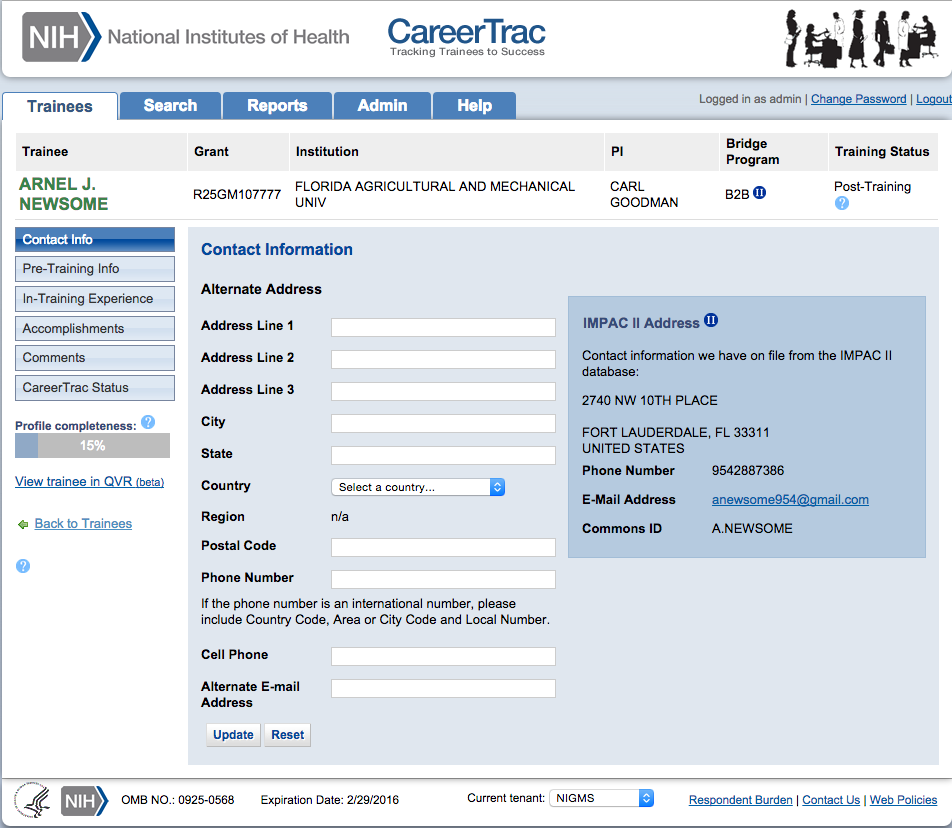Click the address line 2740 NW 10TH PLACE
Screen dimensions: 952x828
click(649, 401)
